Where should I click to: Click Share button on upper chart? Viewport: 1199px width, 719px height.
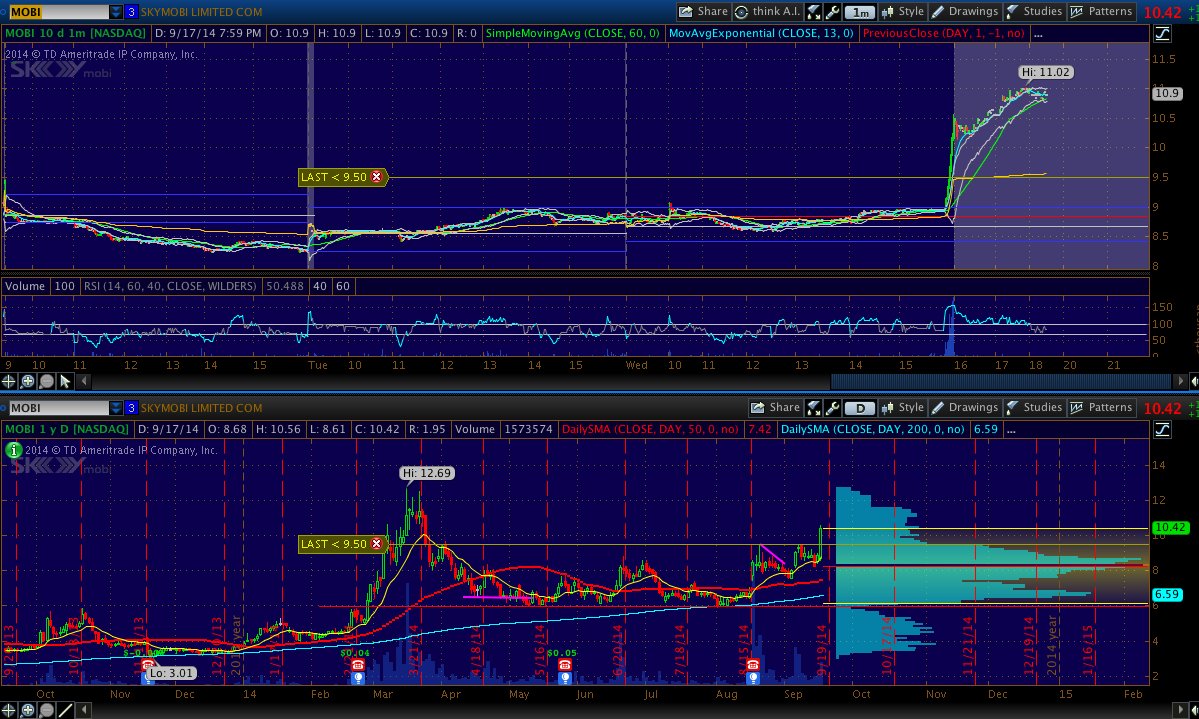coord(703,12)
